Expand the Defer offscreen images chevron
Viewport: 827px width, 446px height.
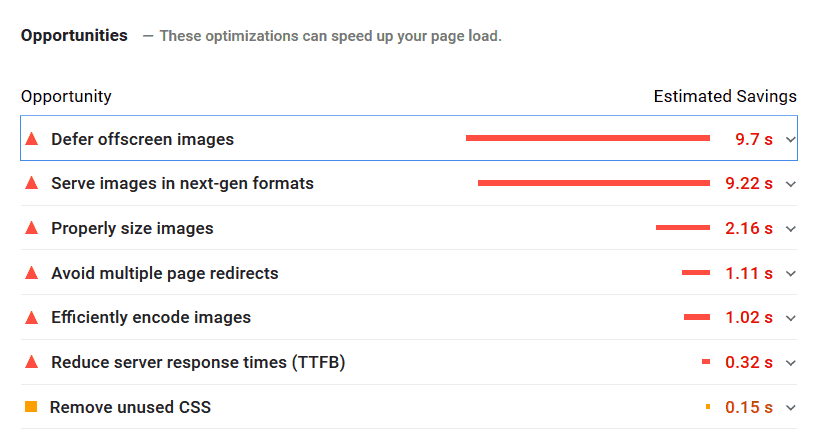click(790, 140)
